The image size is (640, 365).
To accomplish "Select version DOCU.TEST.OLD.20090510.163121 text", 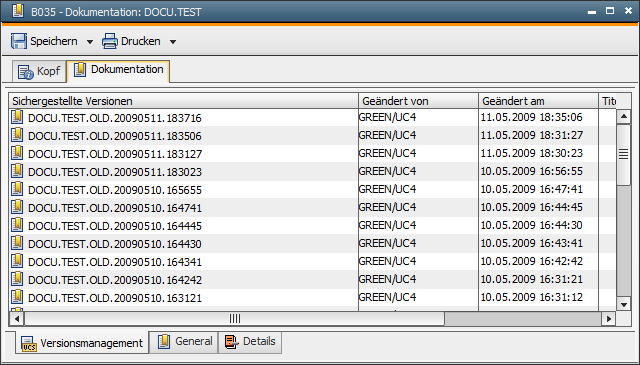I will [115, 298].
